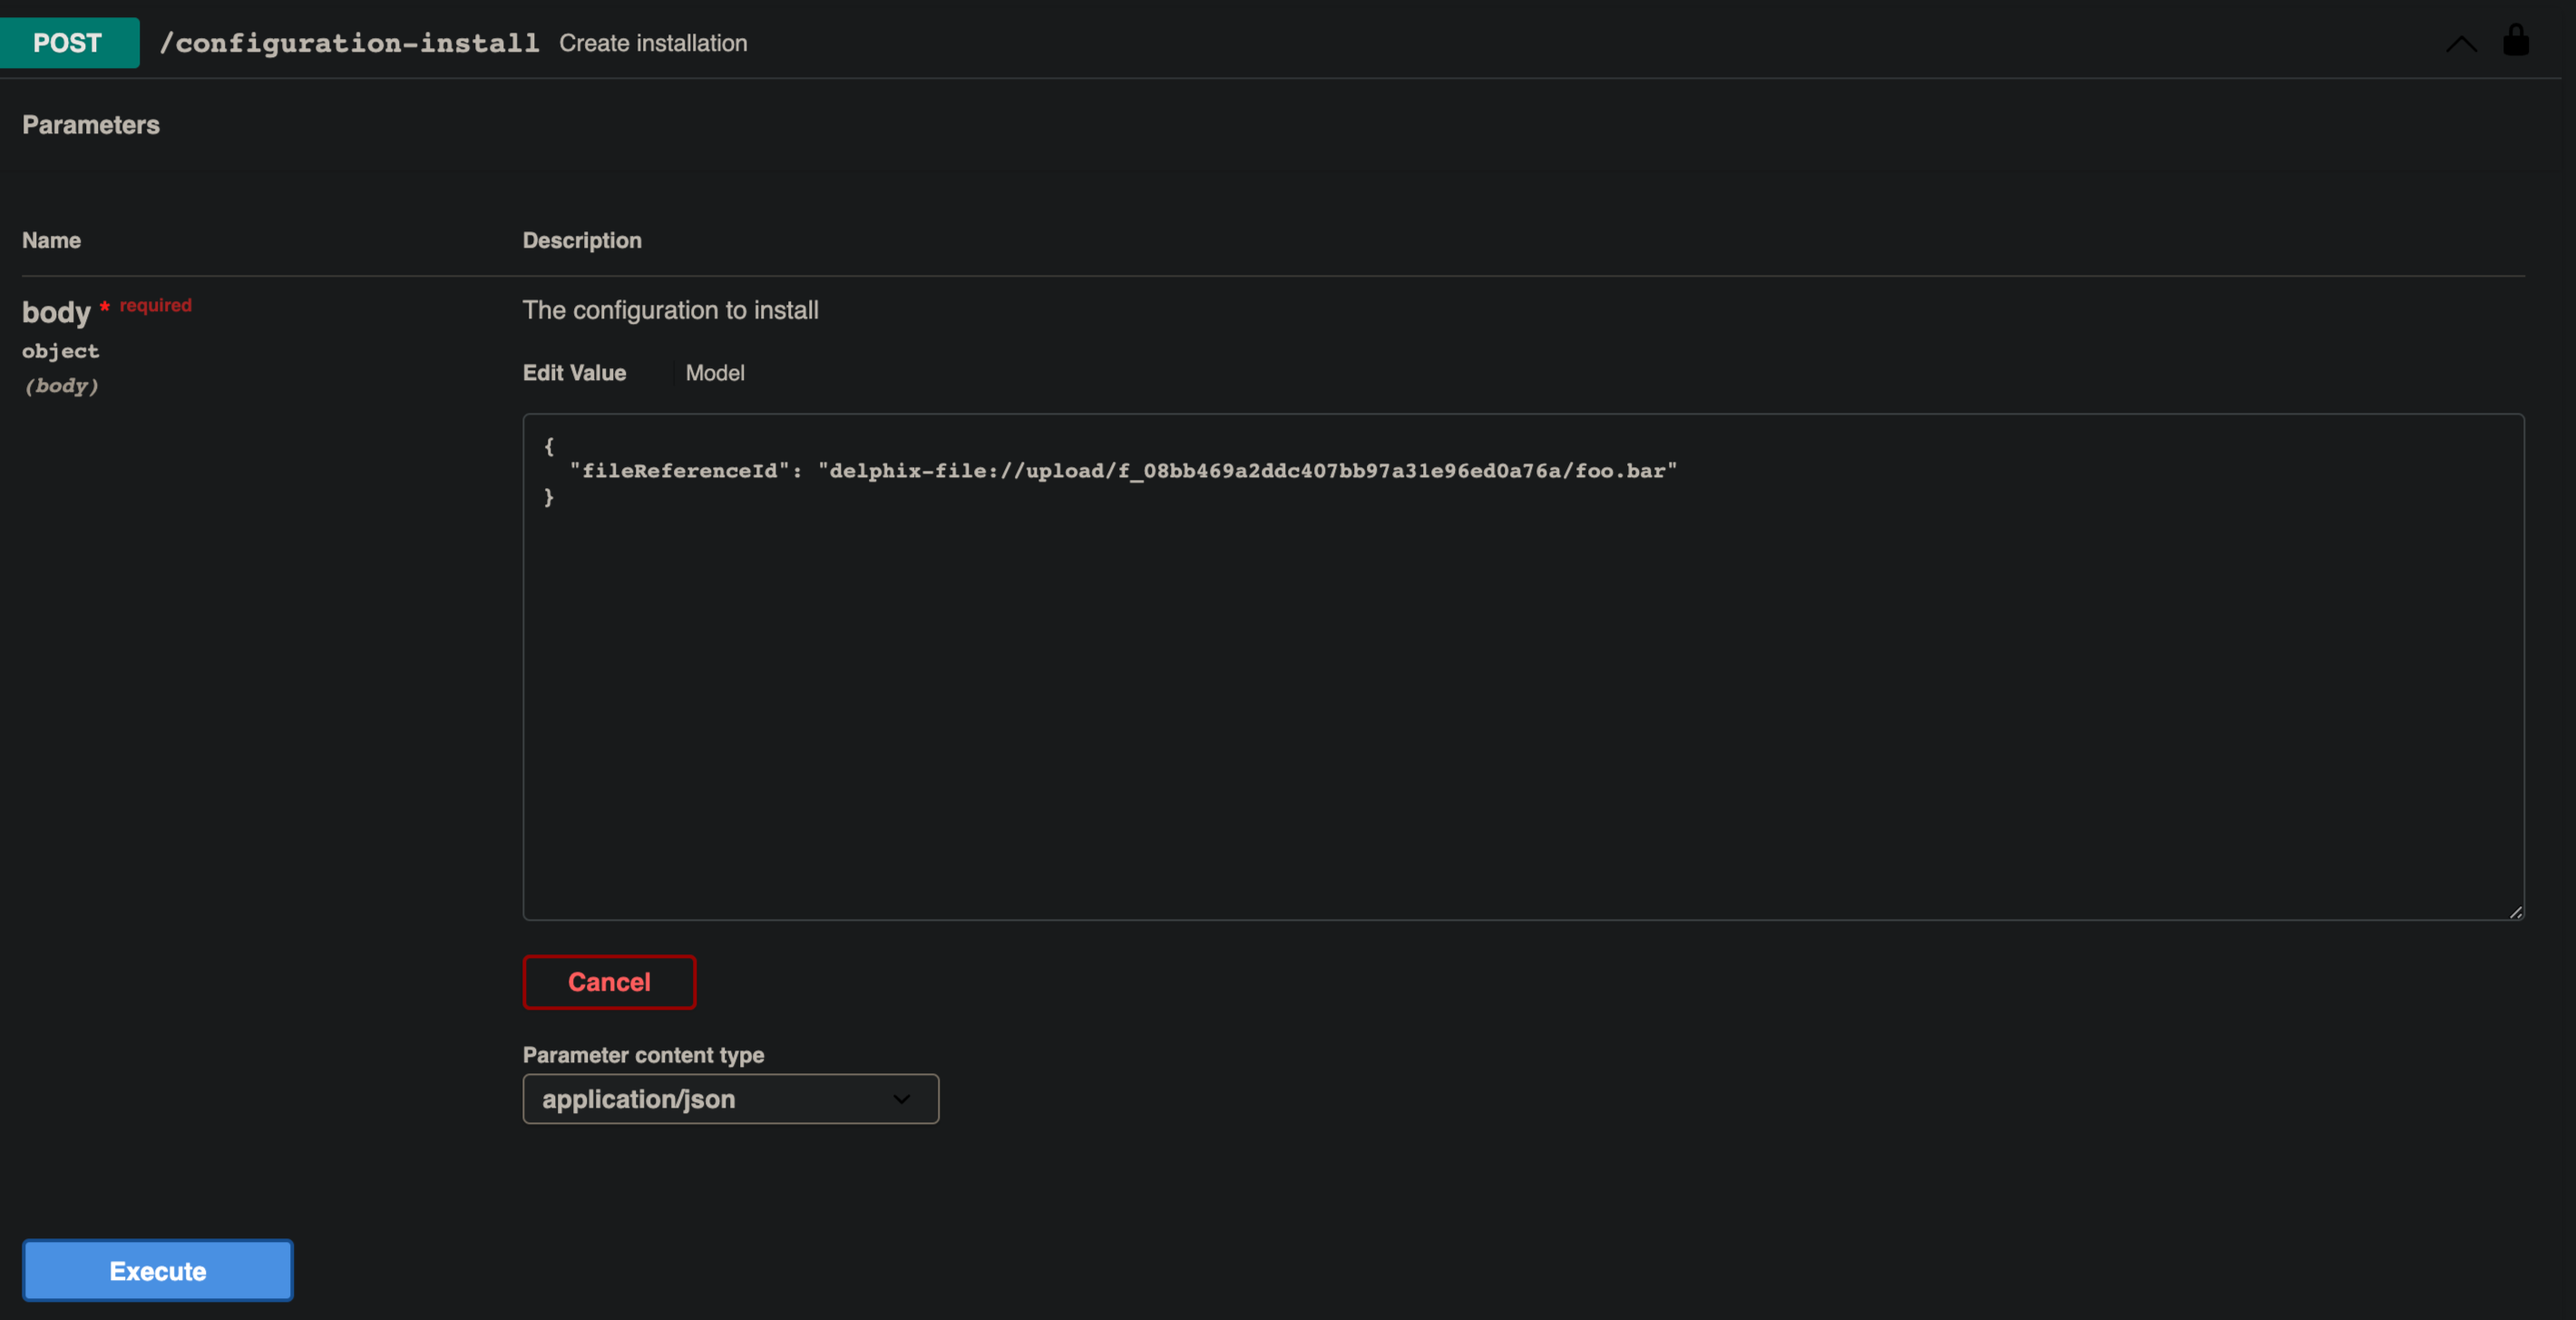The width and height of the screenshot is (2576, 1320).
Task: Collapse the endpoint using the top-right chevron
Action: (x=2461, y=43)
